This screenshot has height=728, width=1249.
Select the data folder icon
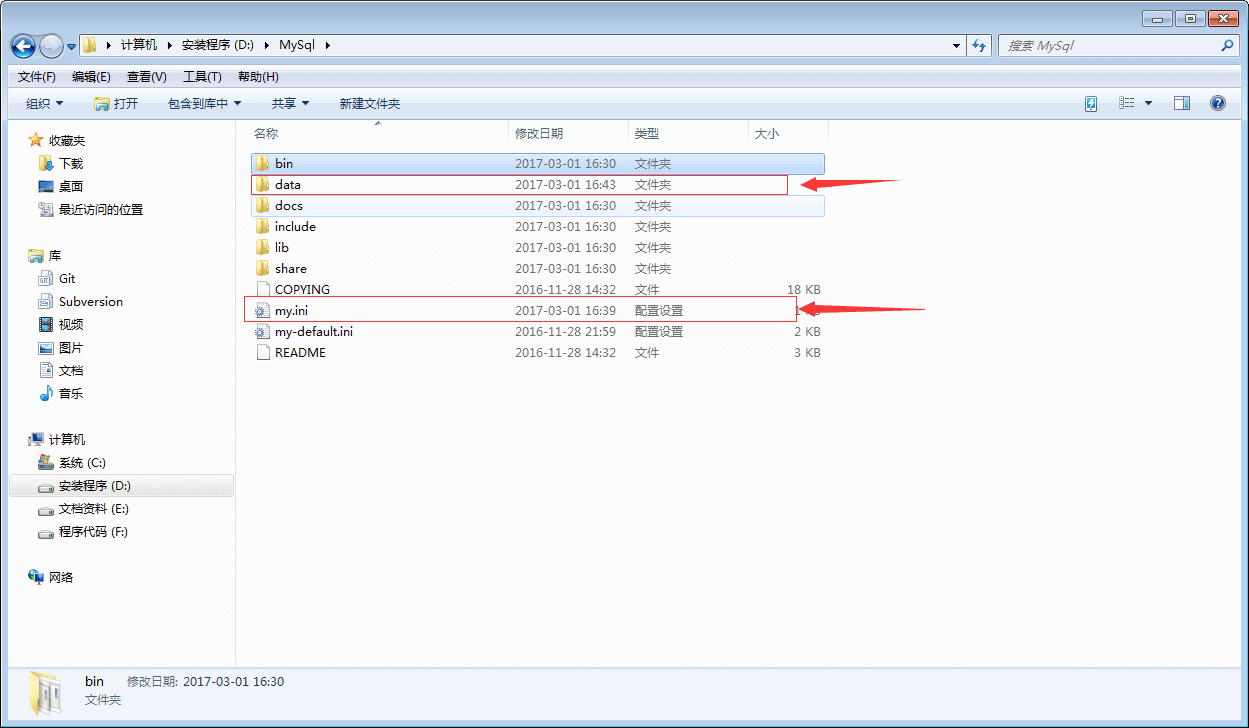pos(262,184)
